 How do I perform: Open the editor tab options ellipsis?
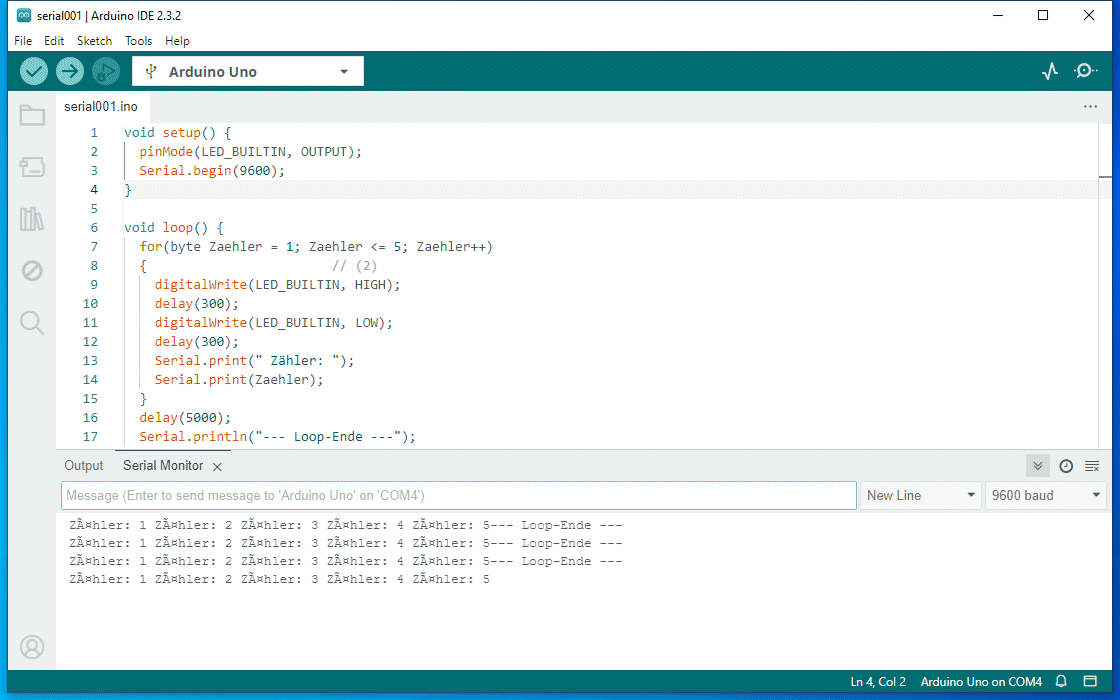click(x=1090, y=106)
